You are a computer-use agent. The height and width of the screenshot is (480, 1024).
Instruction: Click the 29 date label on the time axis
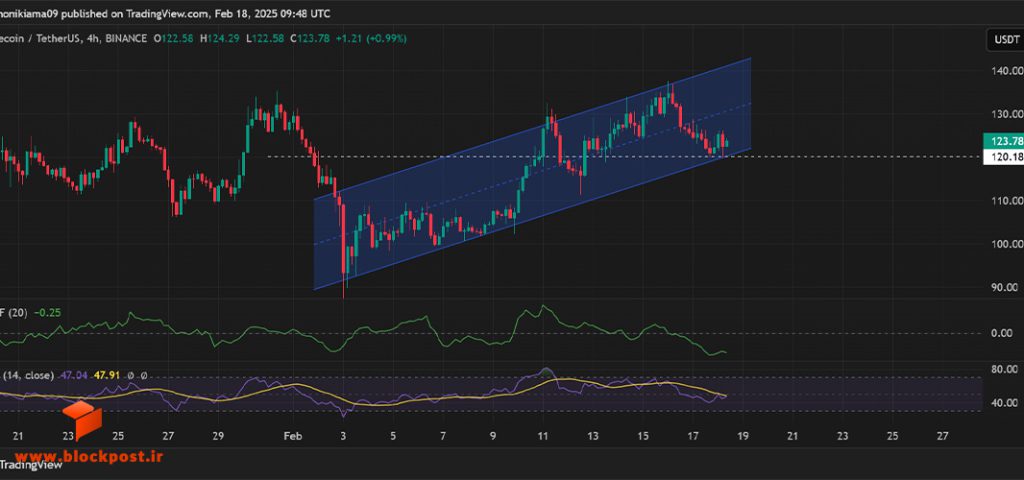click(218, 436)
